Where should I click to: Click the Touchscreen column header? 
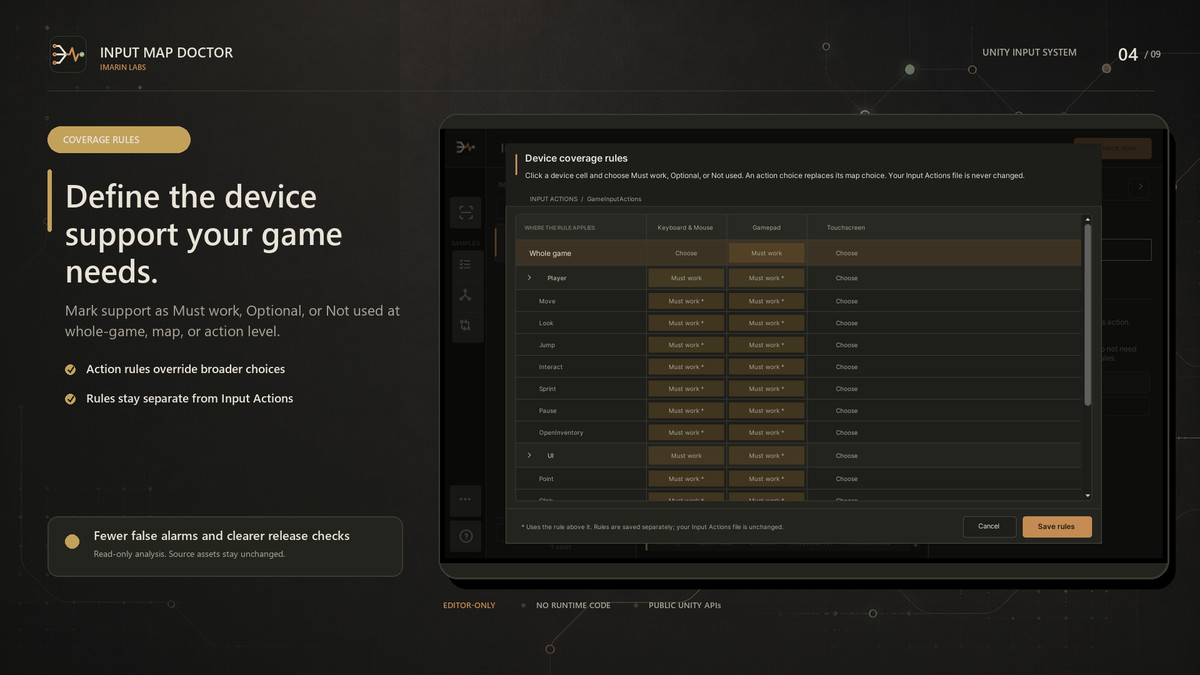pos(846,228)
